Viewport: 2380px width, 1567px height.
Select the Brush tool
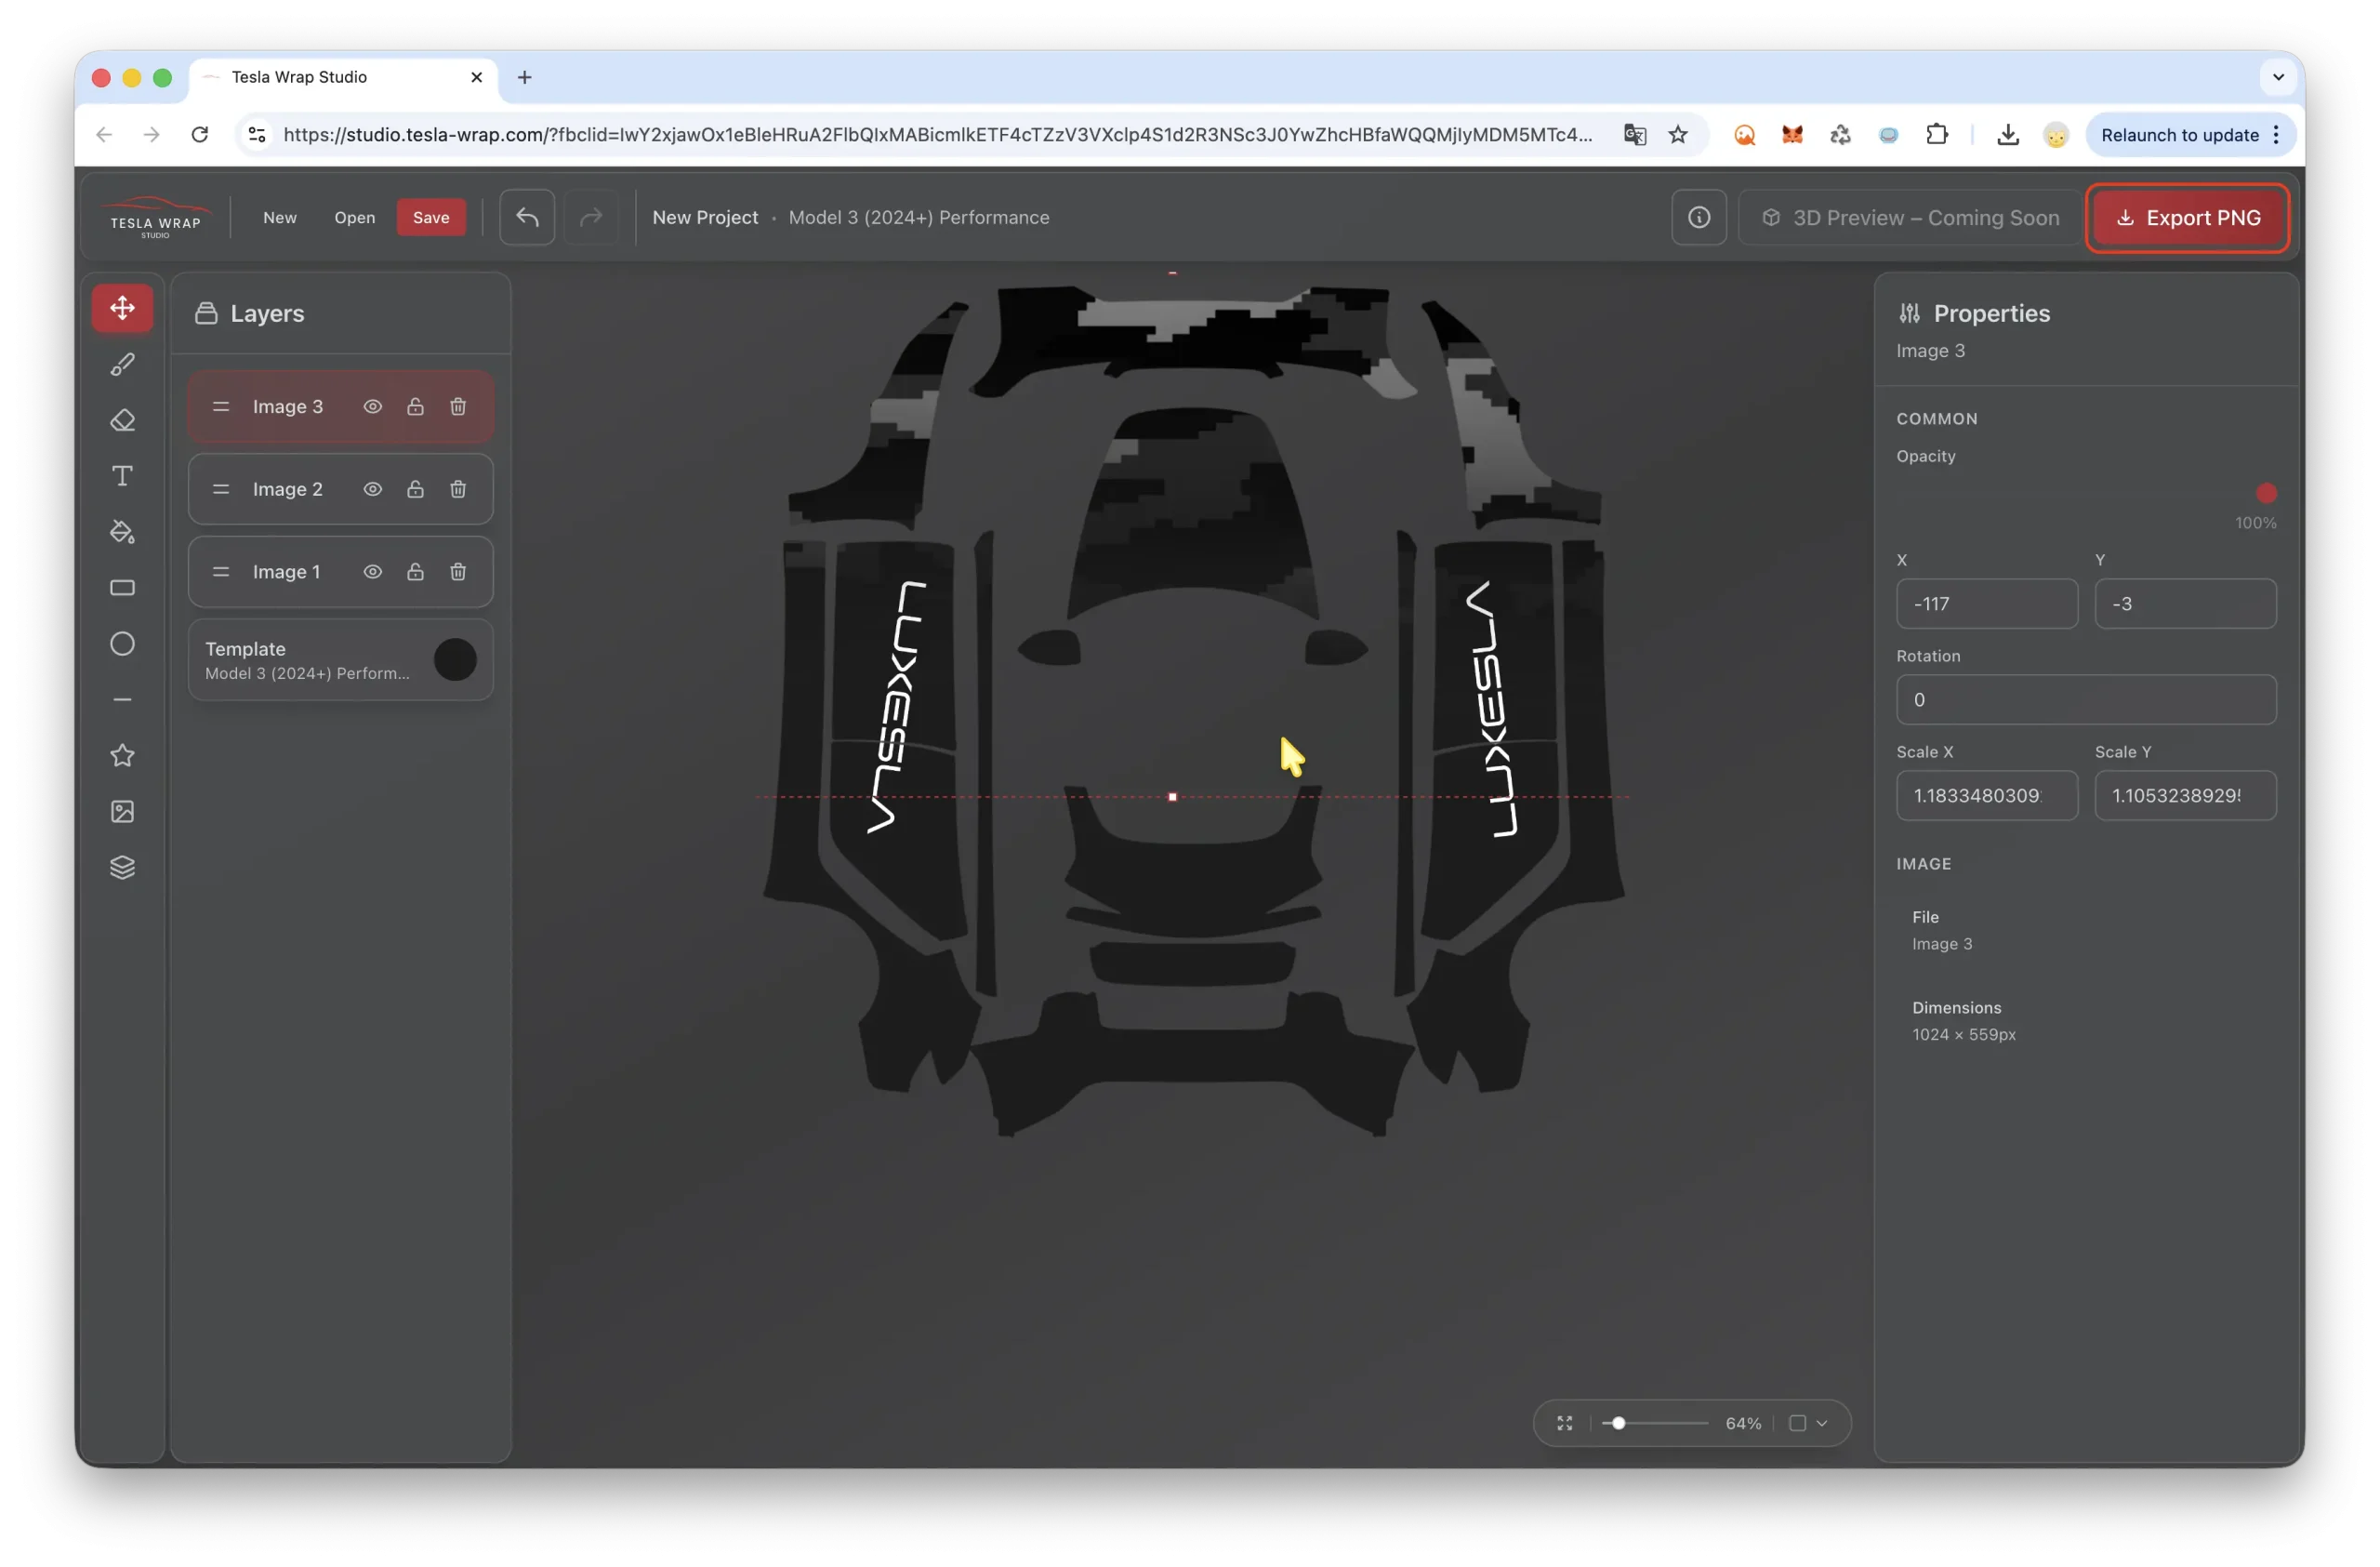(x=122, y=364)
